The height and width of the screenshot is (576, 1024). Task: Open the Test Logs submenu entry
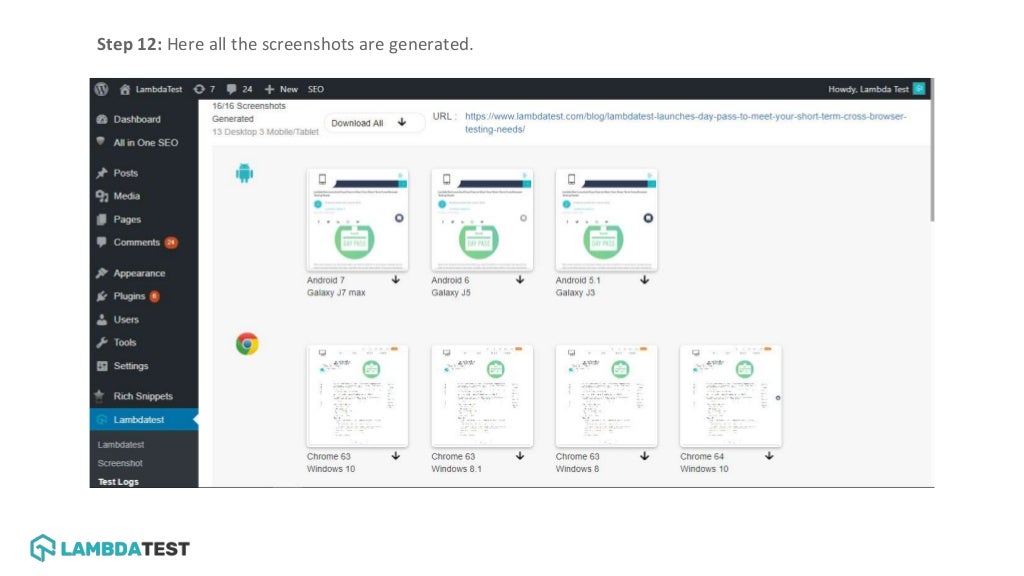118,482
